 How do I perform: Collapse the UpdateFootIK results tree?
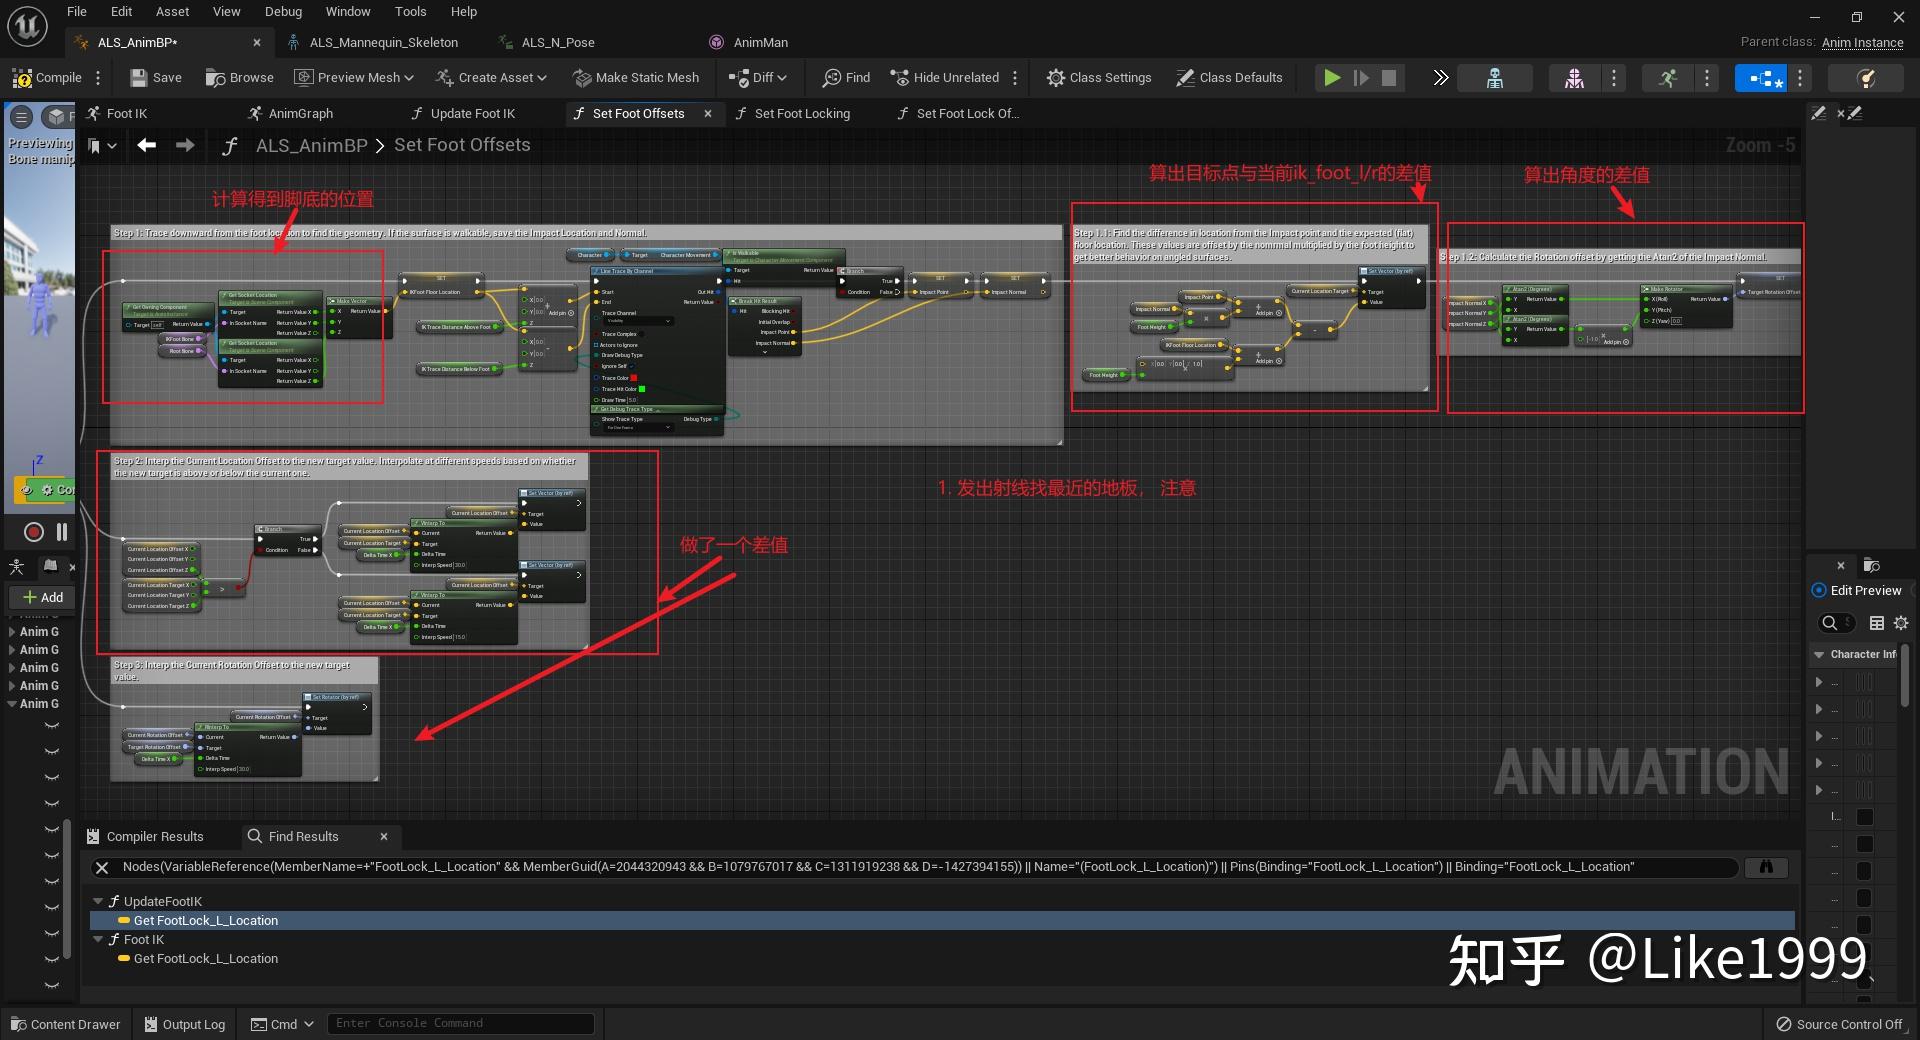pyautogui.click(x=98, y=902)
